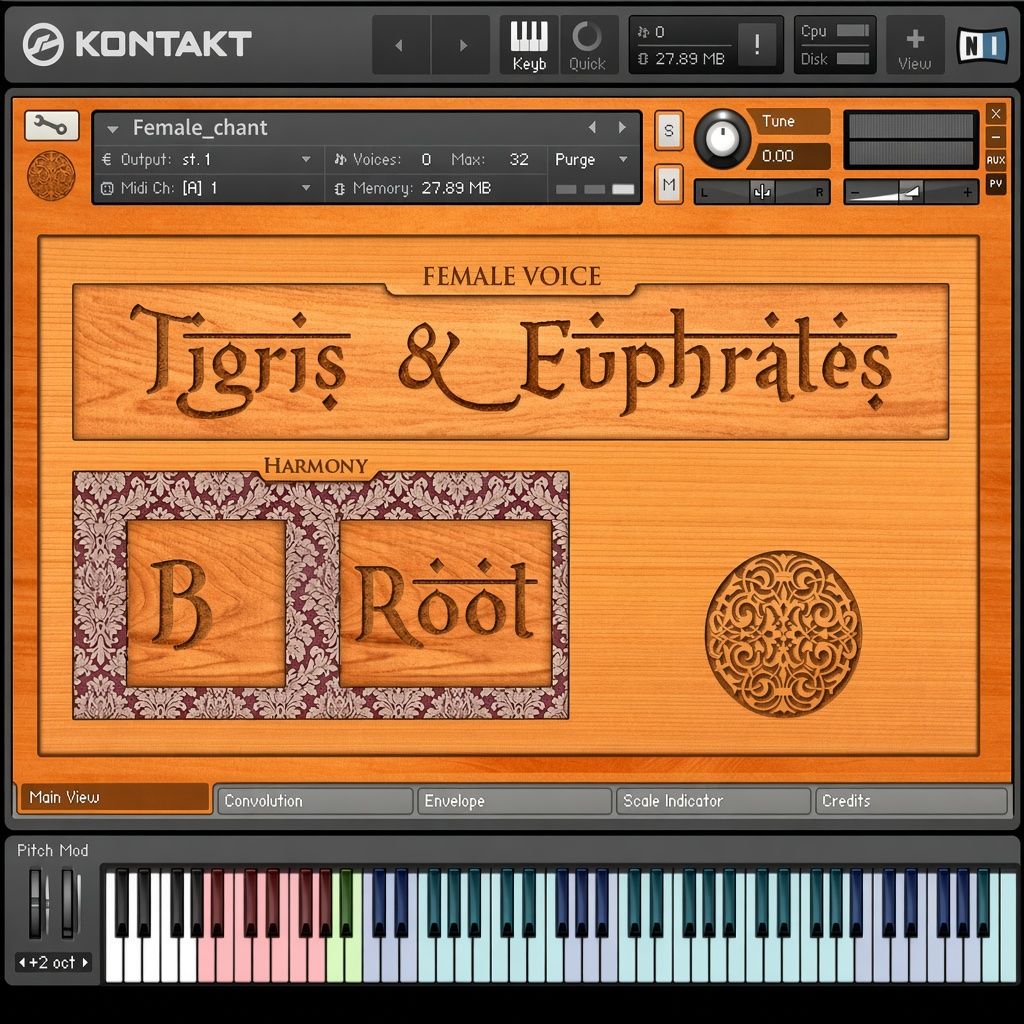Open the Output st. 1 dropdown
1024x1024 pixels.
[208, 159]
